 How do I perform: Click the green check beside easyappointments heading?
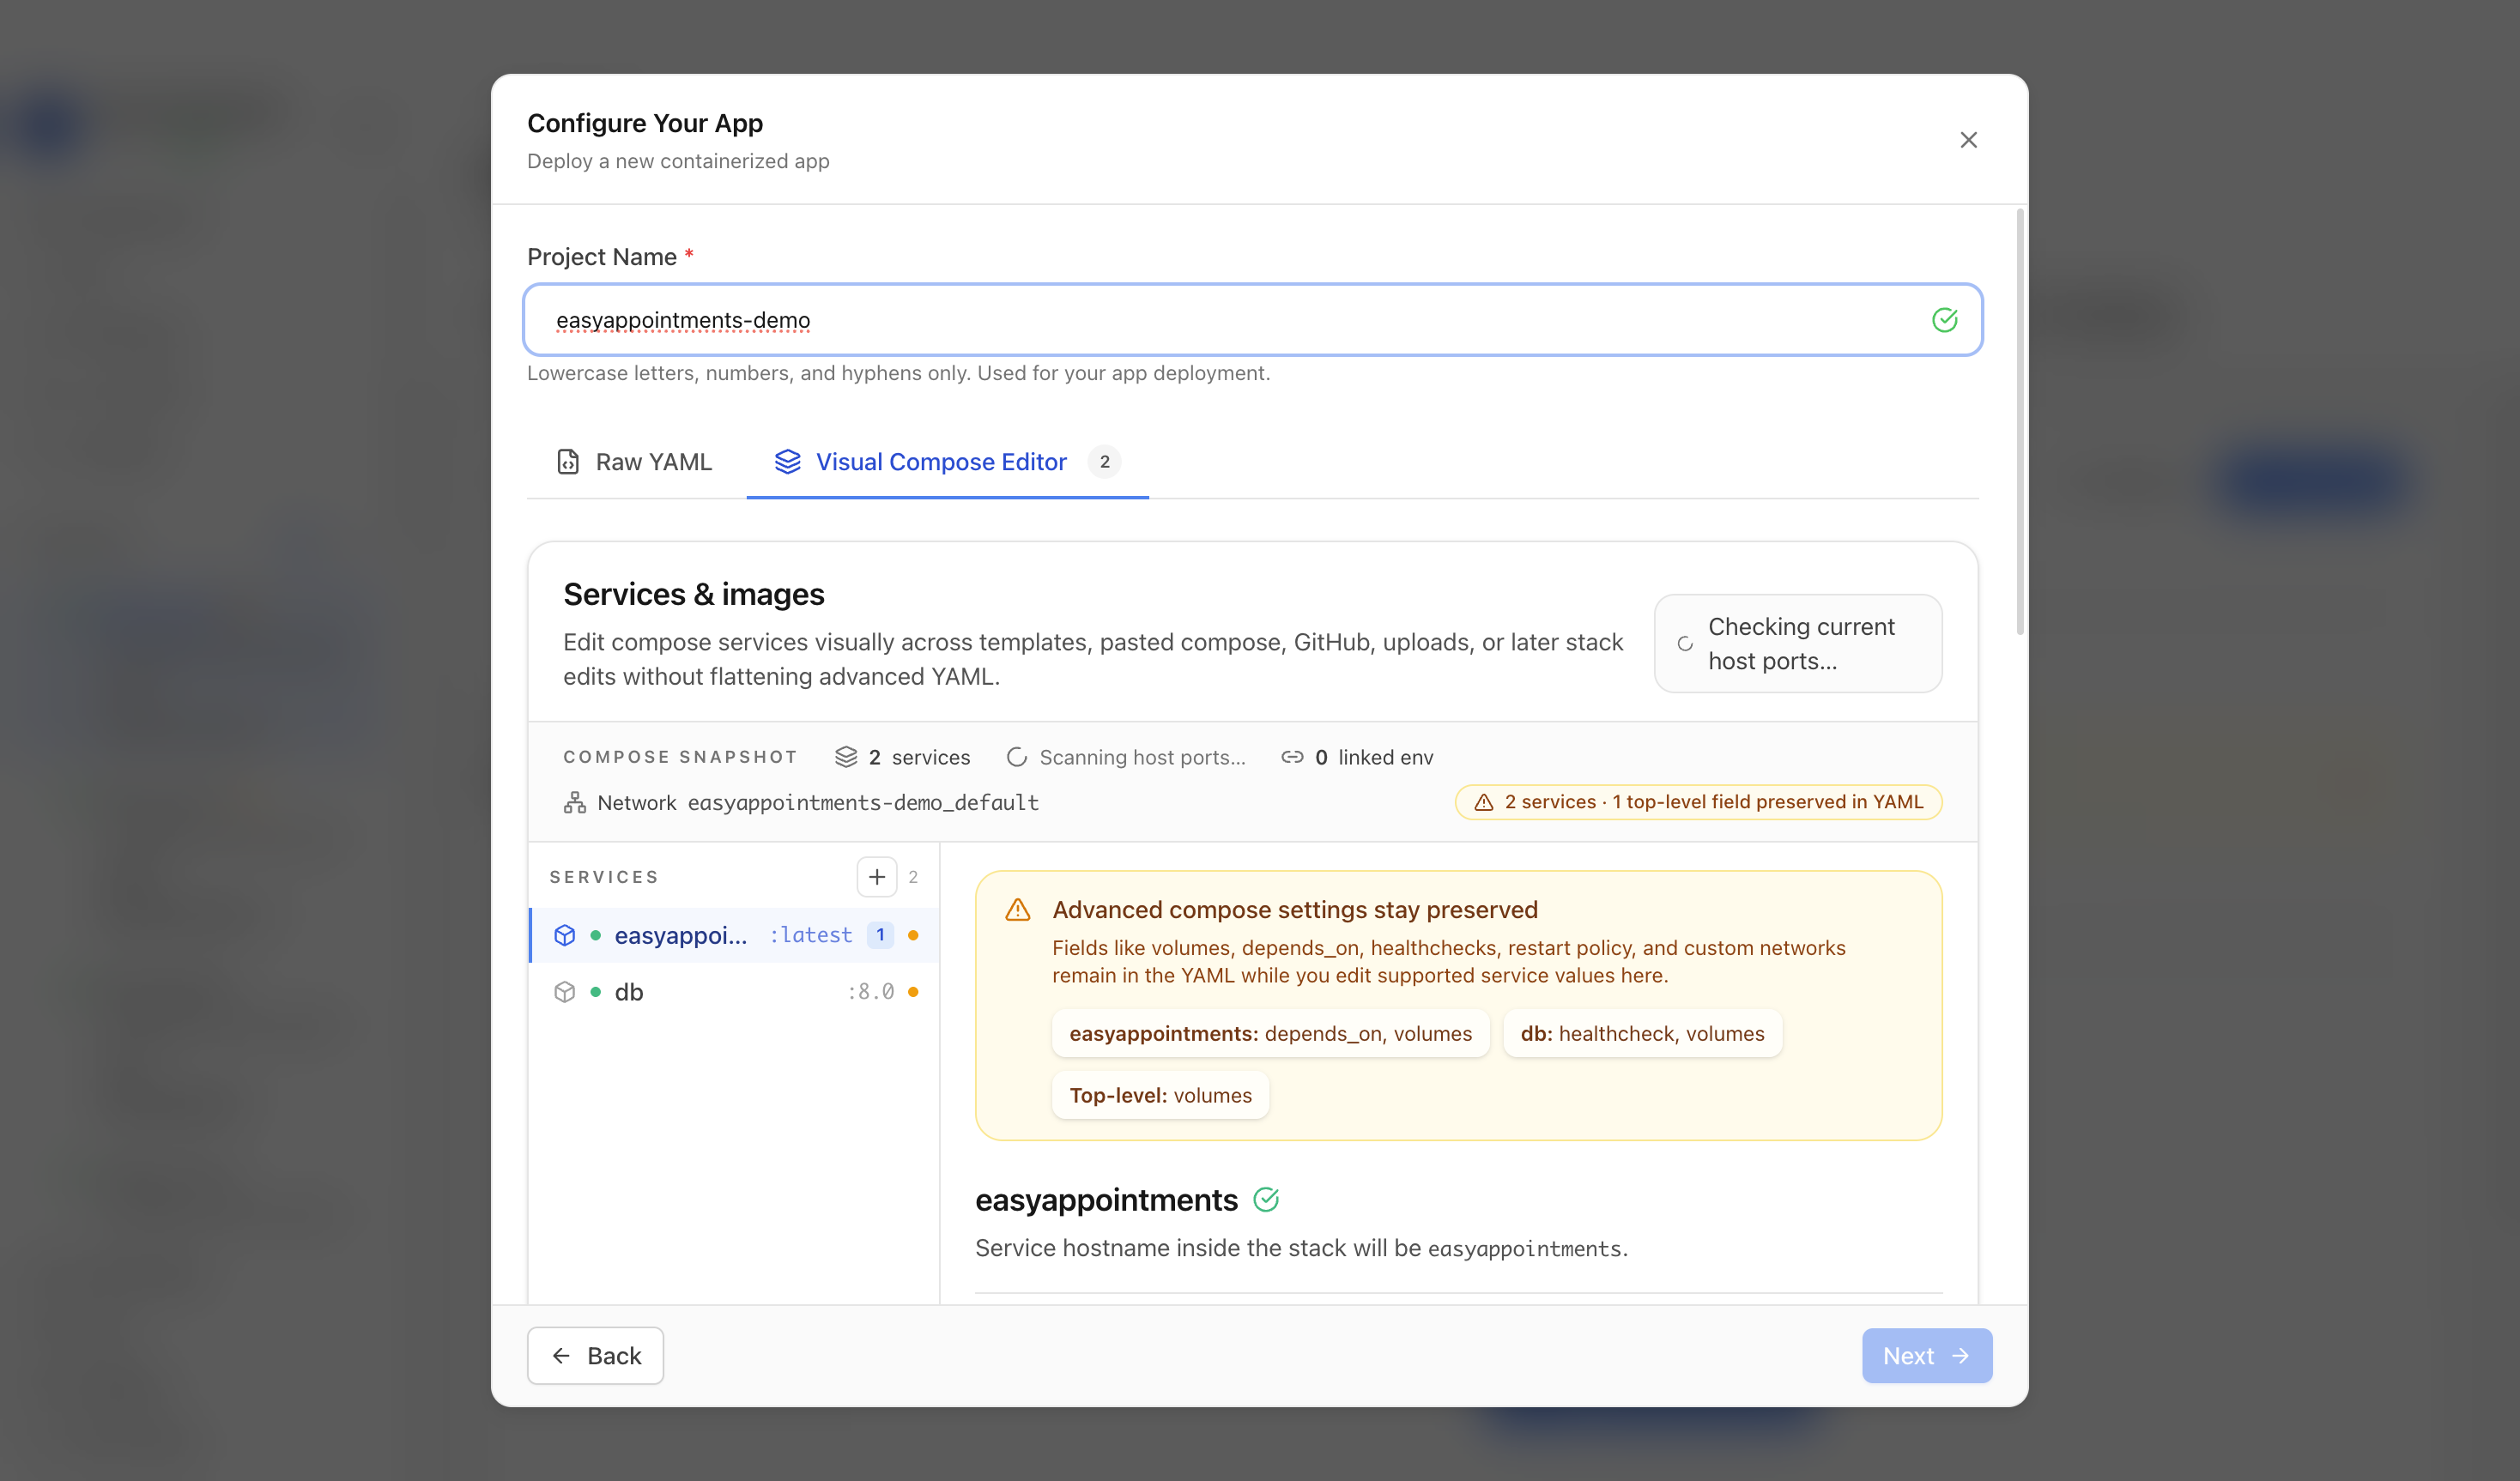[x=1266, y=1200]
